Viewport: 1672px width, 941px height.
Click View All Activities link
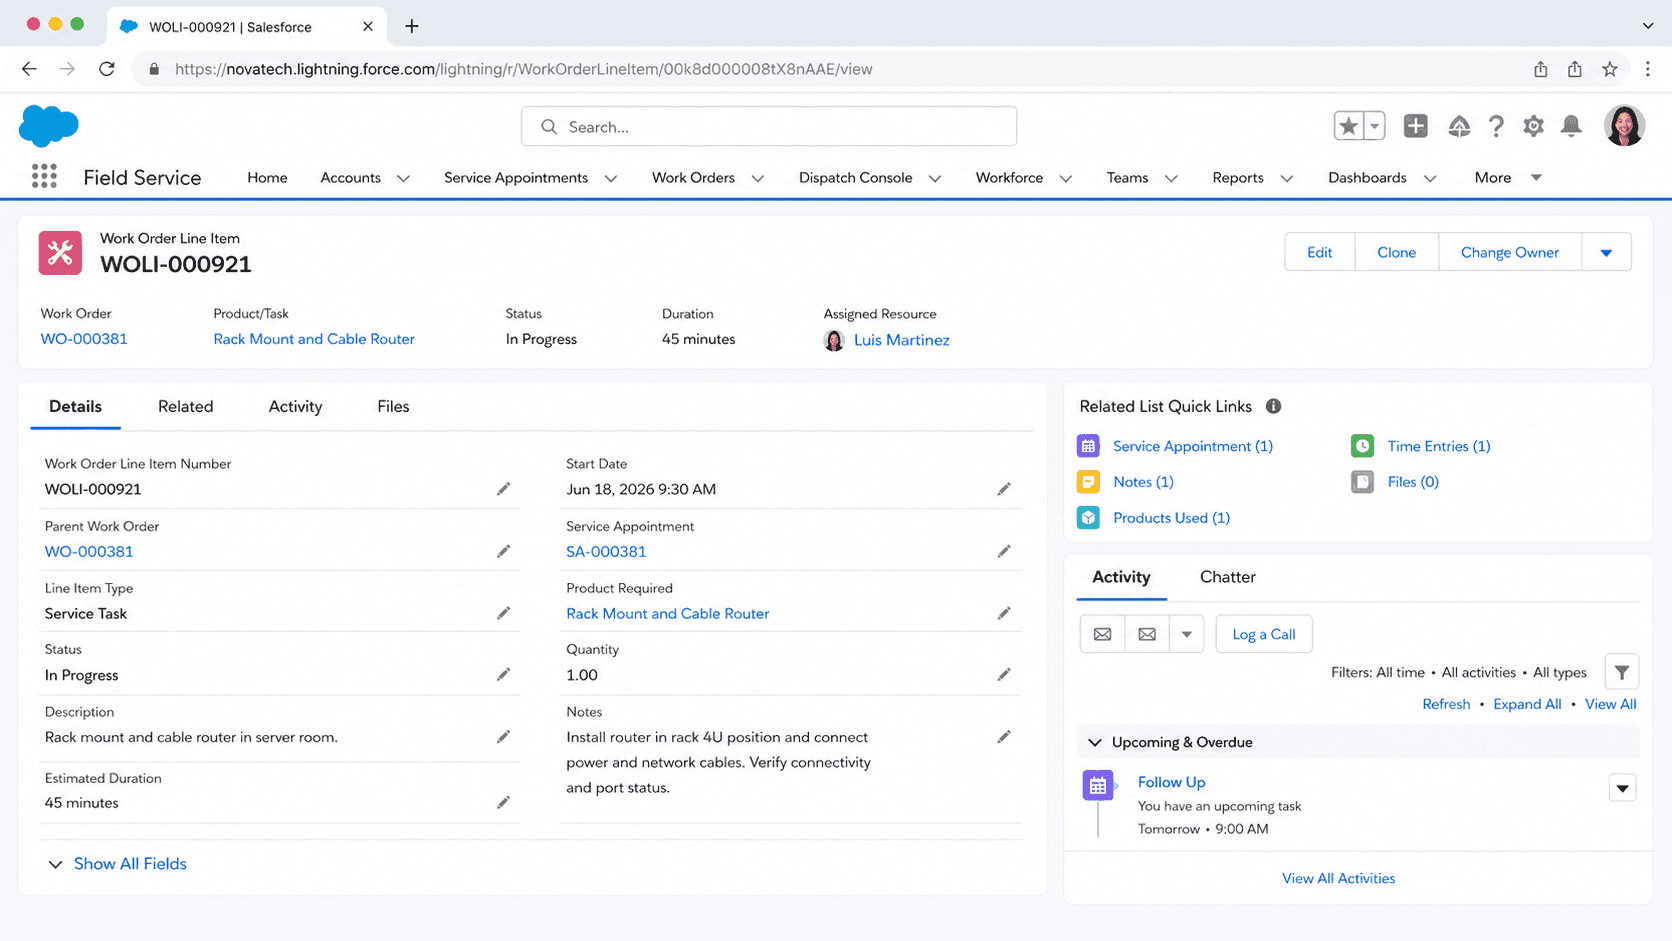click(1338, 878)
